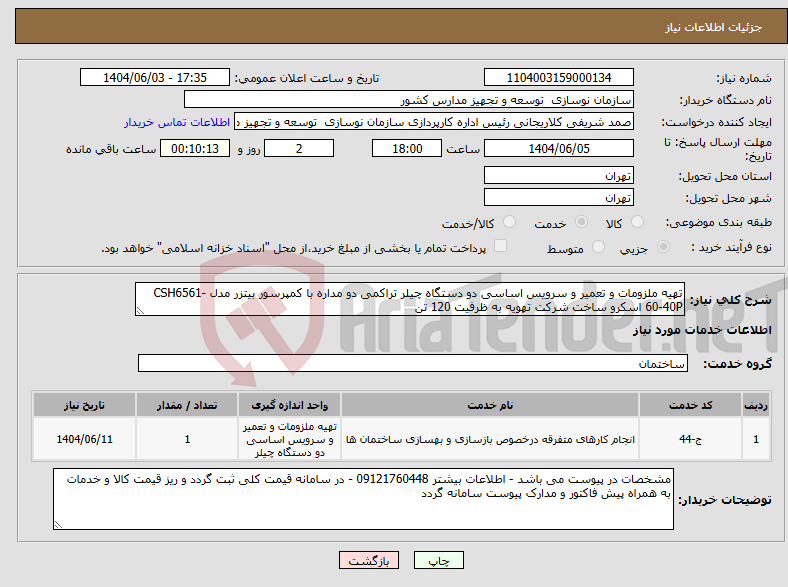
Task: Click the deadline date field 1404/06/05
Action: click(x=558, y=148)
